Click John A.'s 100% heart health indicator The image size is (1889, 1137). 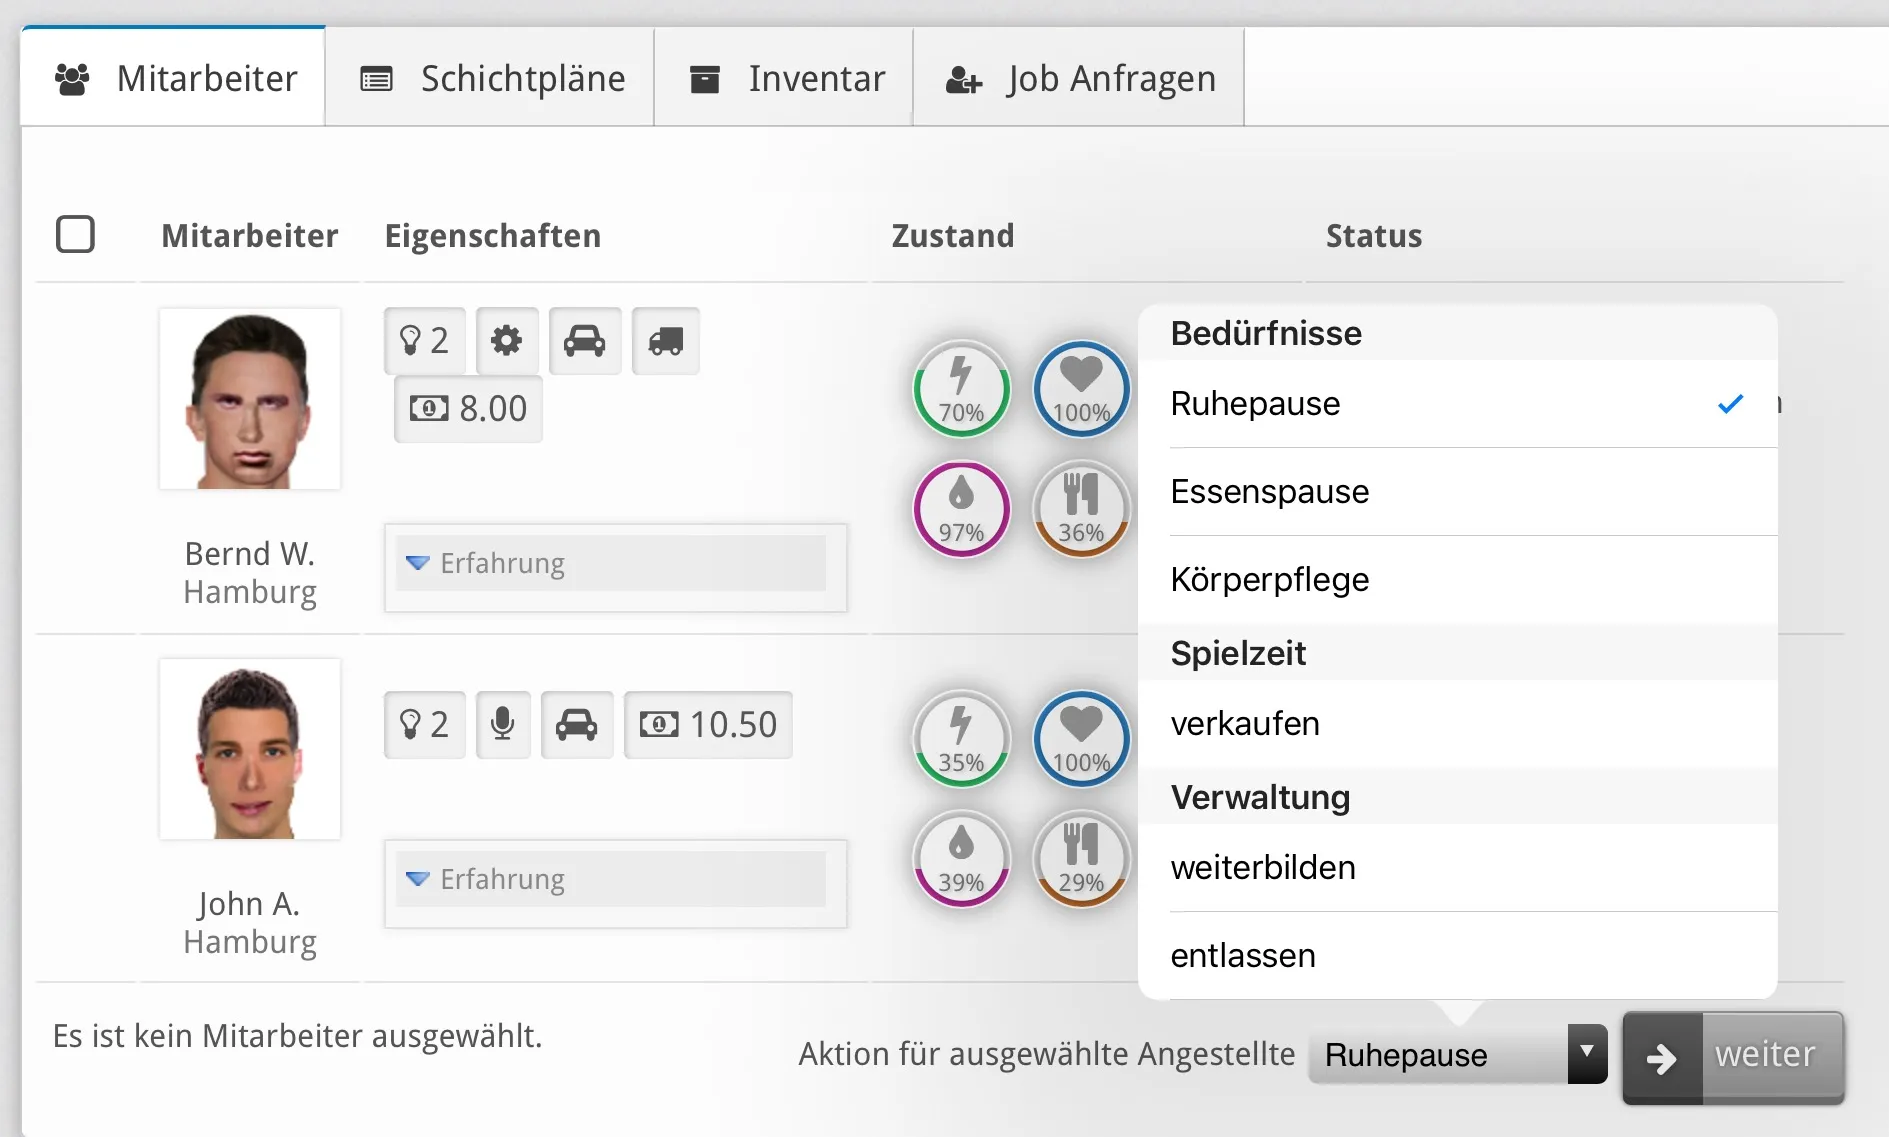(x=1081, y=740)
